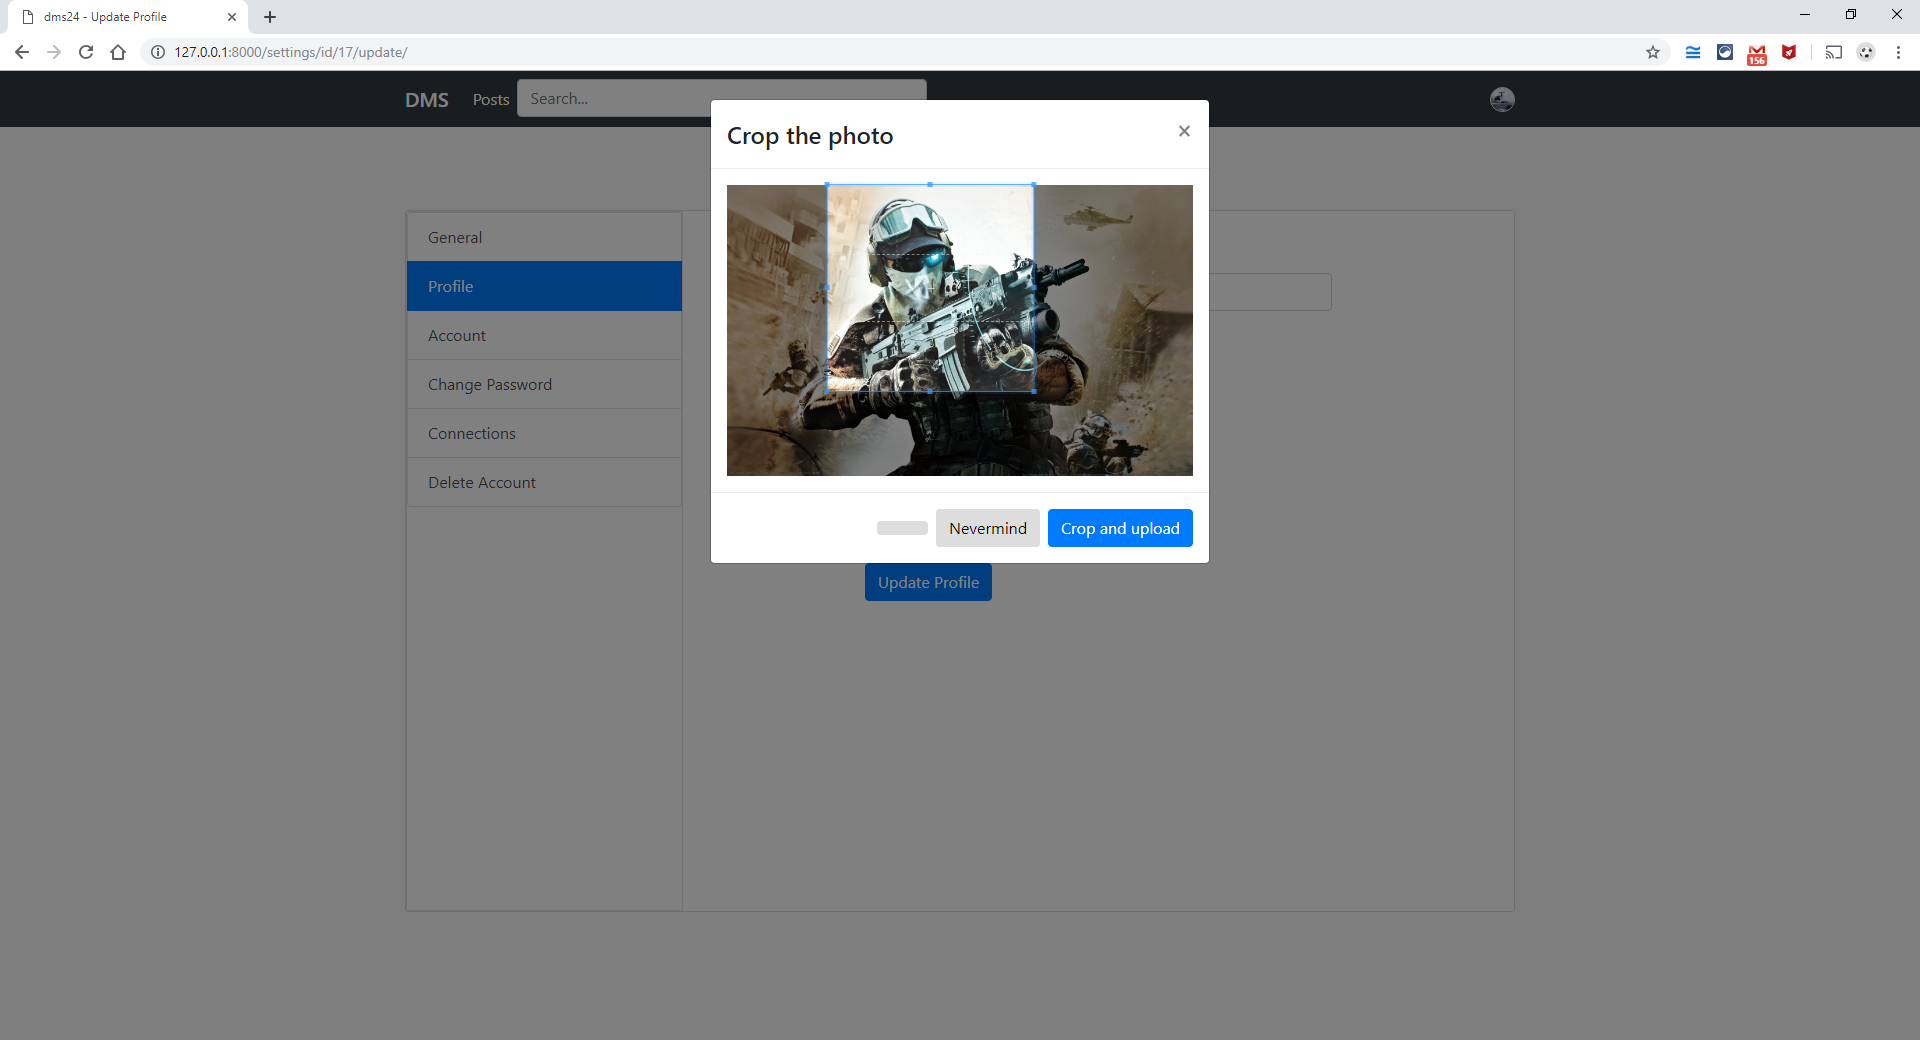Click the DMS brand logo link
This screenshot has width=1920, height=1040.
(427, 99)
